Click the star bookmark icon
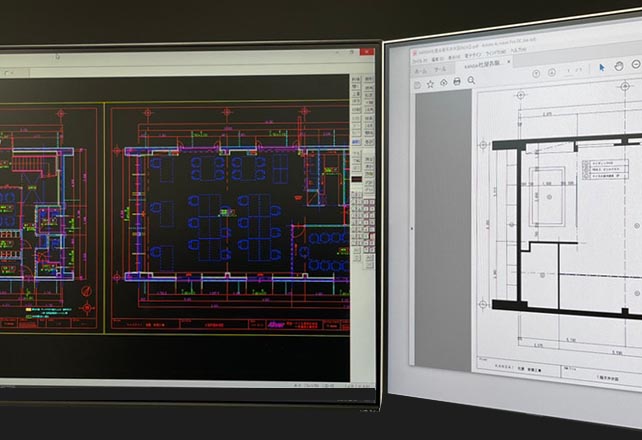The height and width of the screenshot is (440, 642). click(430, 84)
